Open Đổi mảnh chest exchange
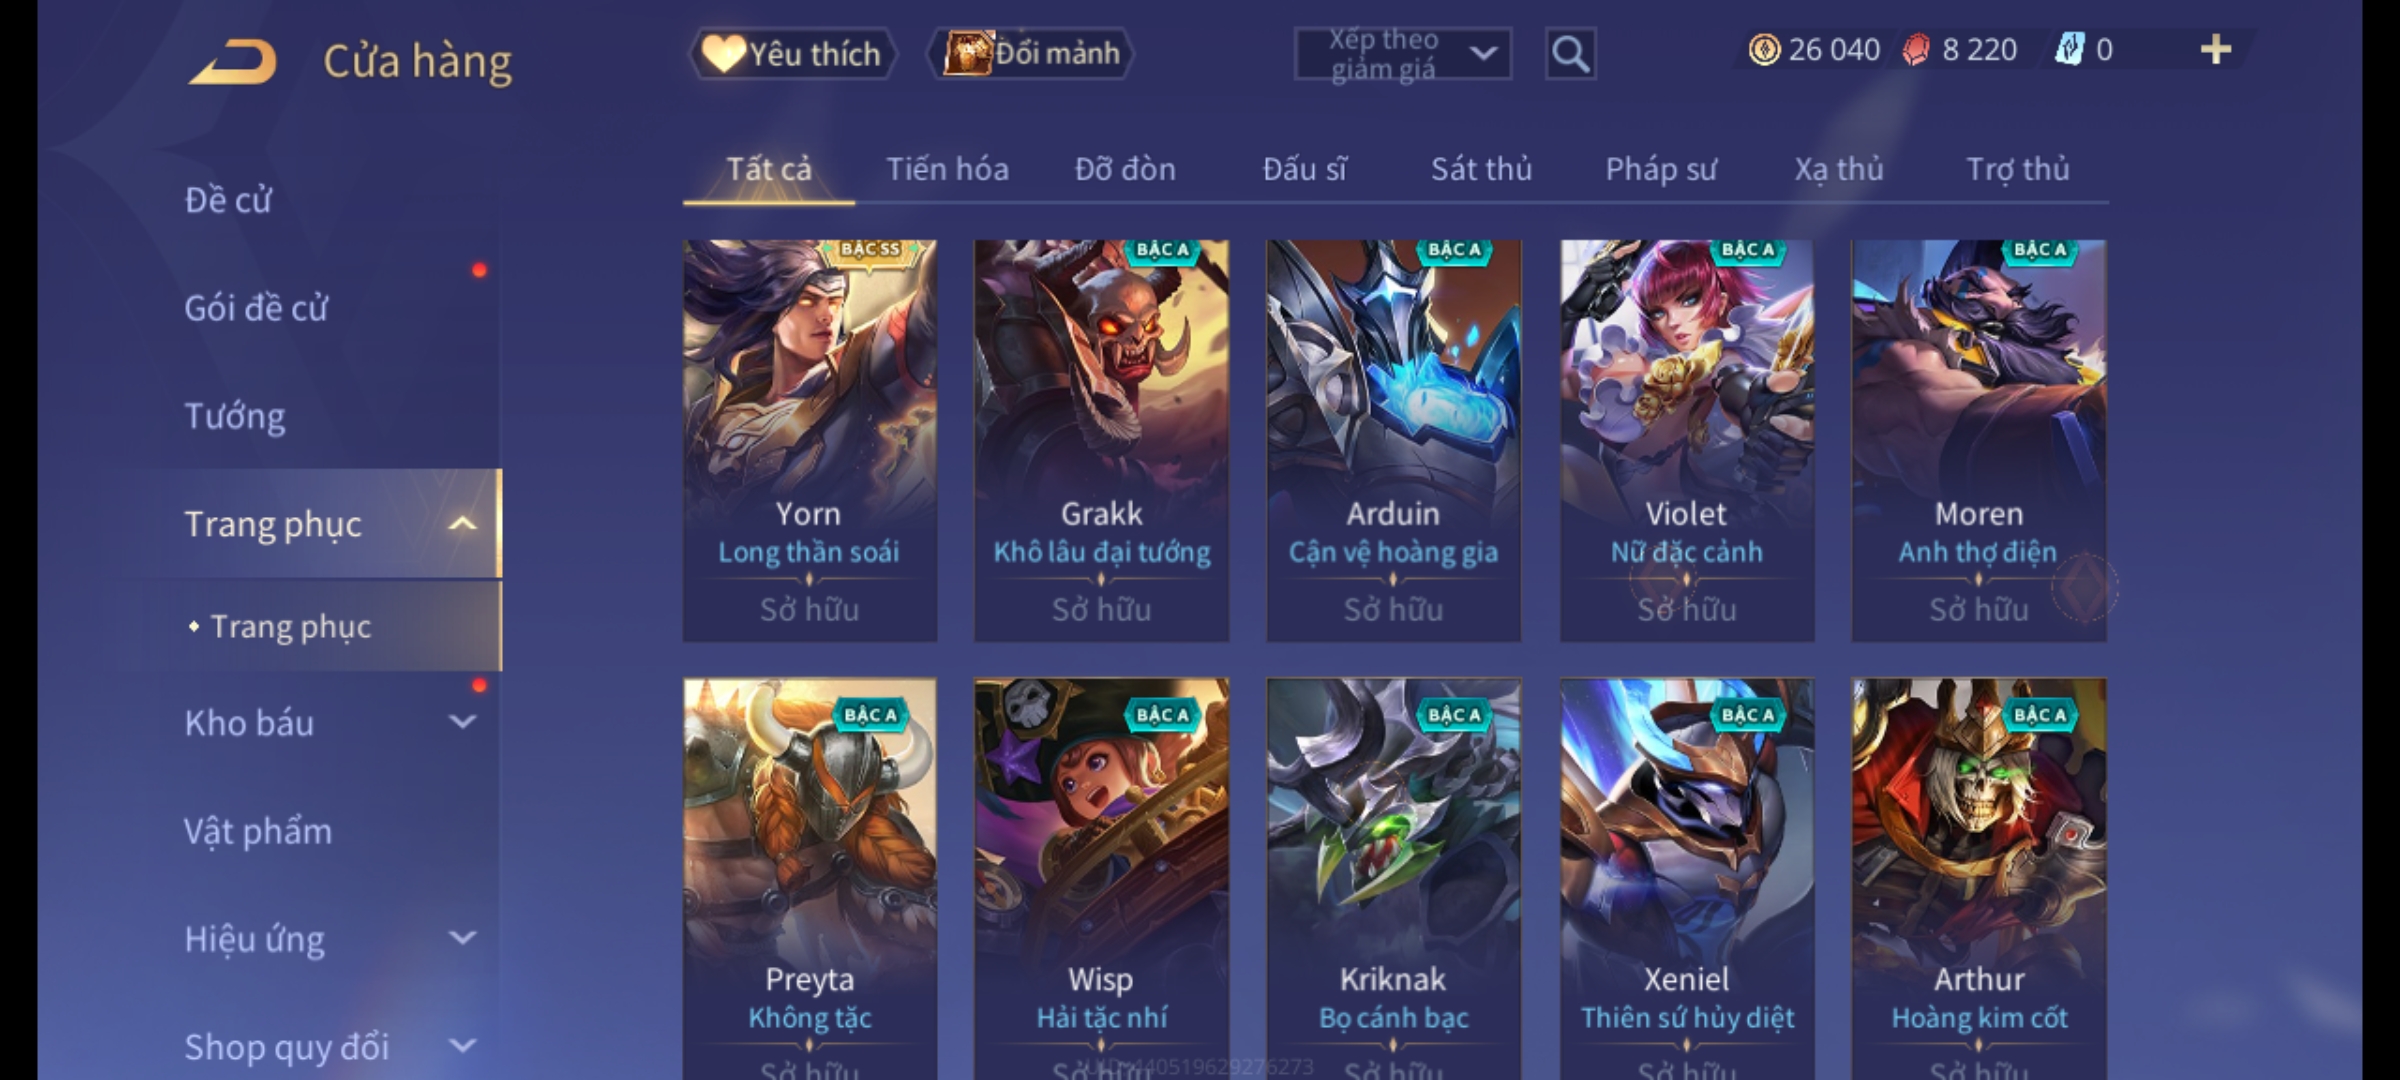Screen dimensions: 2400x1080 coord(1031,53)
